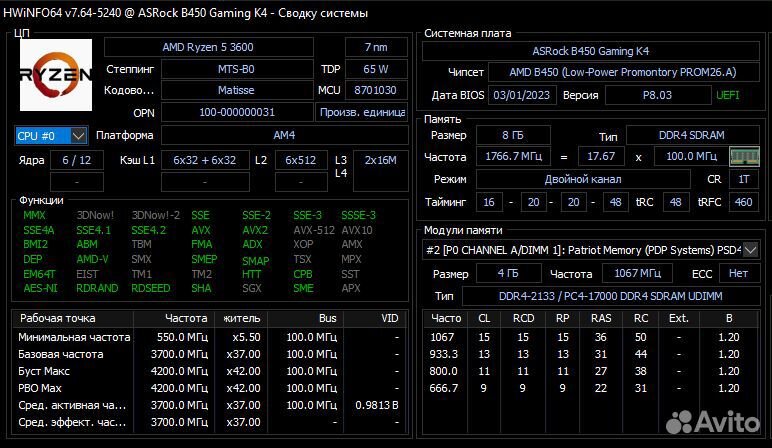Screen dimensions: 772x448
Task: Click the VID column header
Action: point(377,319)
